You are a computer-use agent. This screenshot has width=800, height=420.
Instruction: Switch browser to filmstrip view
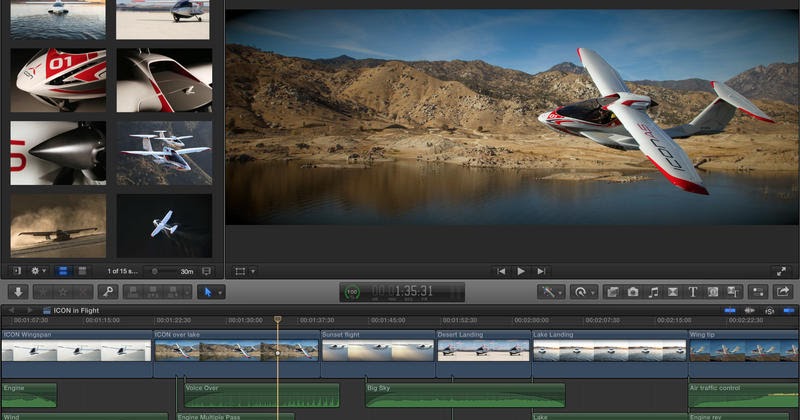click(x=63, y=271)
